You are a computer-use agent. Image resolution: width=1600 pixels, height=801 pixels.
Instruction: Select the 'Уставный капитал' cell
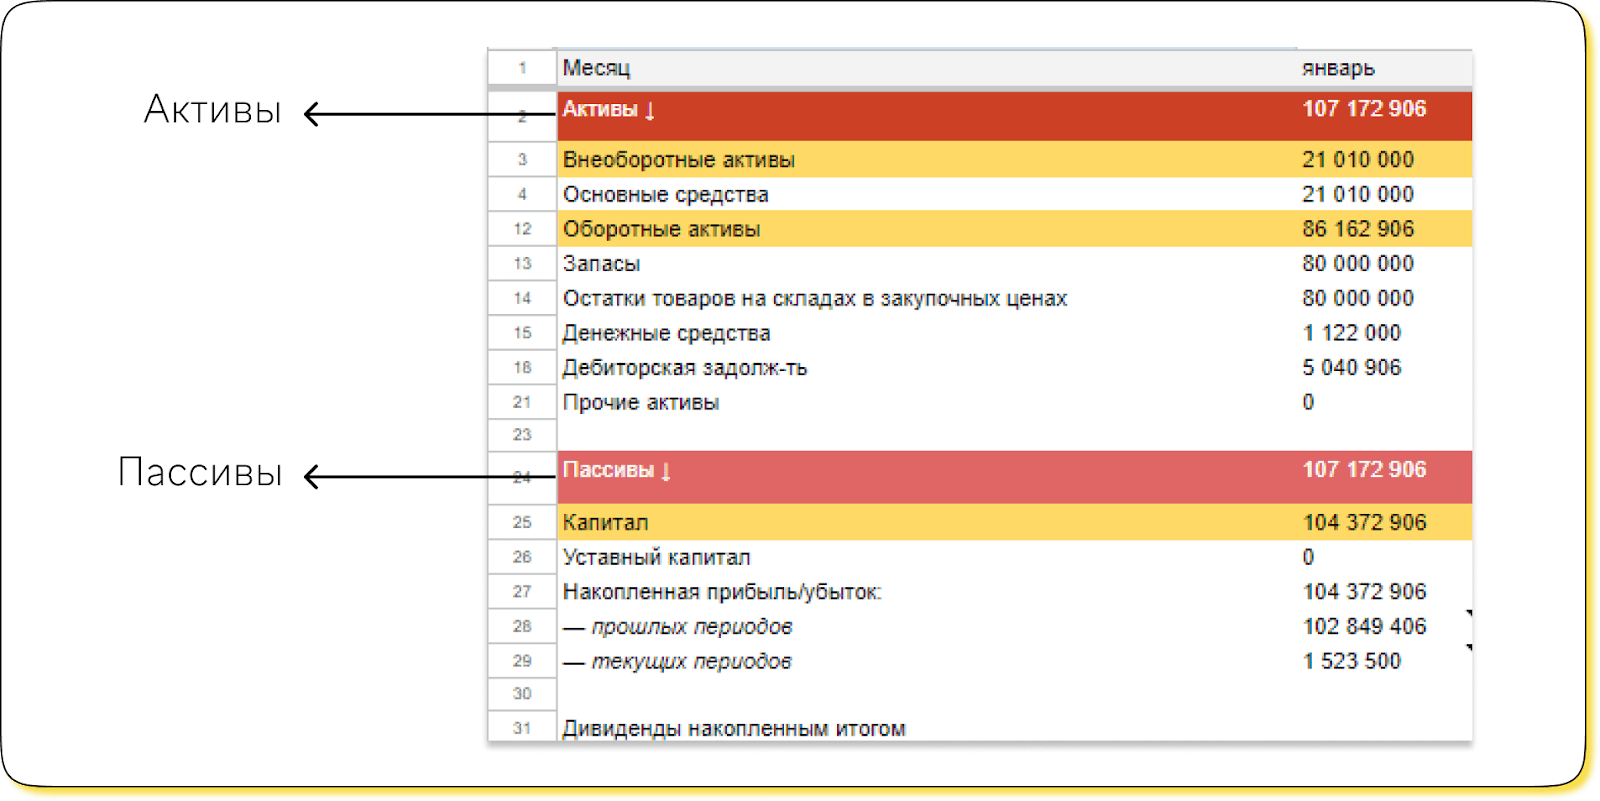pyautogui.click(x=656, y=558)
